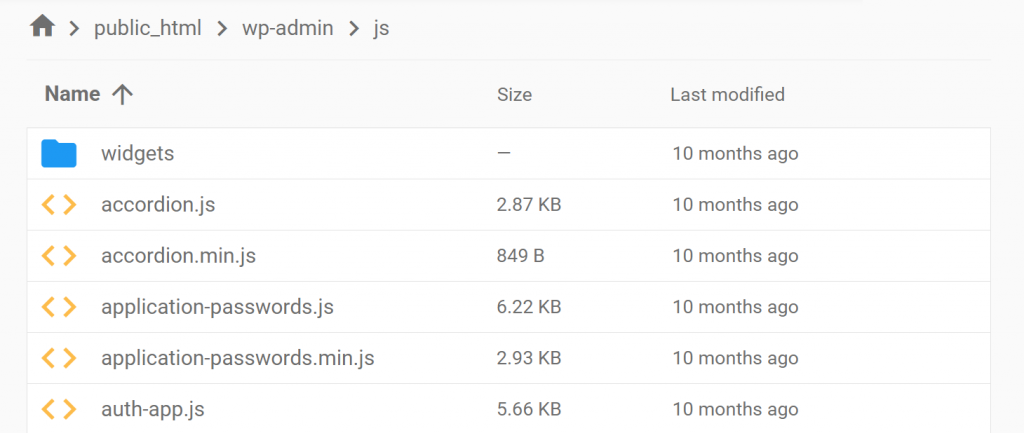Open application-passwords.js file
Screen dimensions: 1024x433
[217, 307]
